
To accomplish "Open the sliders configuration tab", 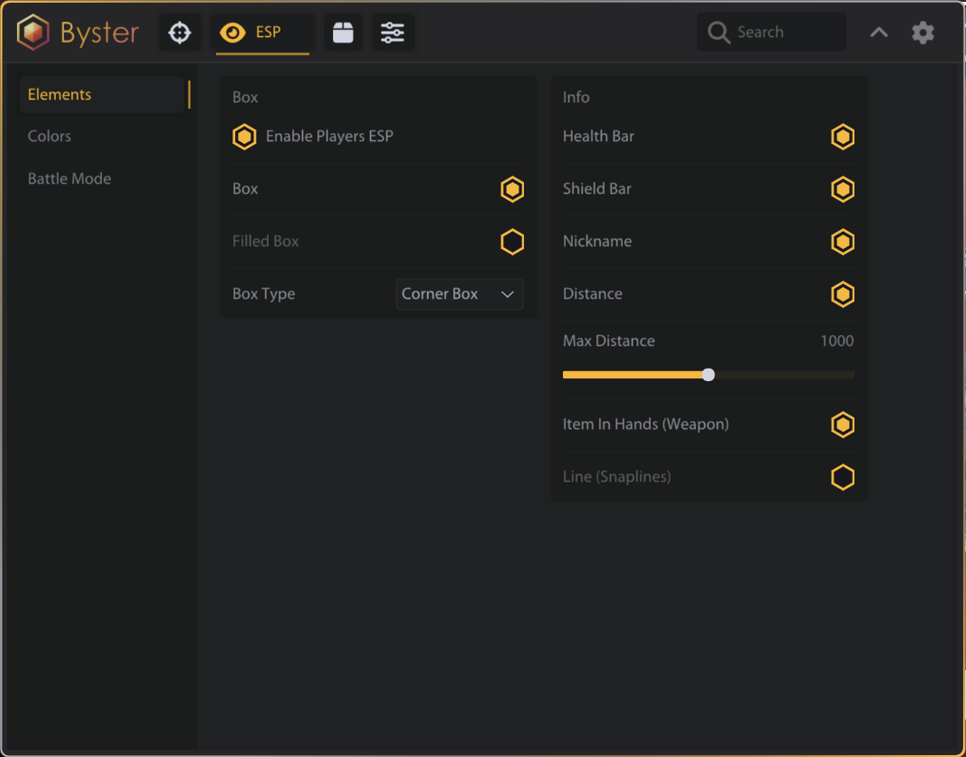I will 393,33.
